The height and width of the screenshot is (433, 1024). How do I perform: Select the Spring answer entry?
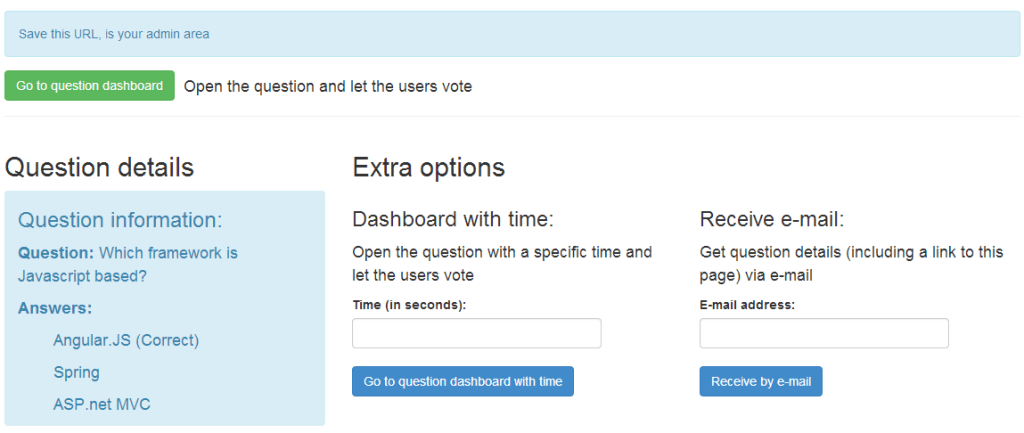[77, 372]
